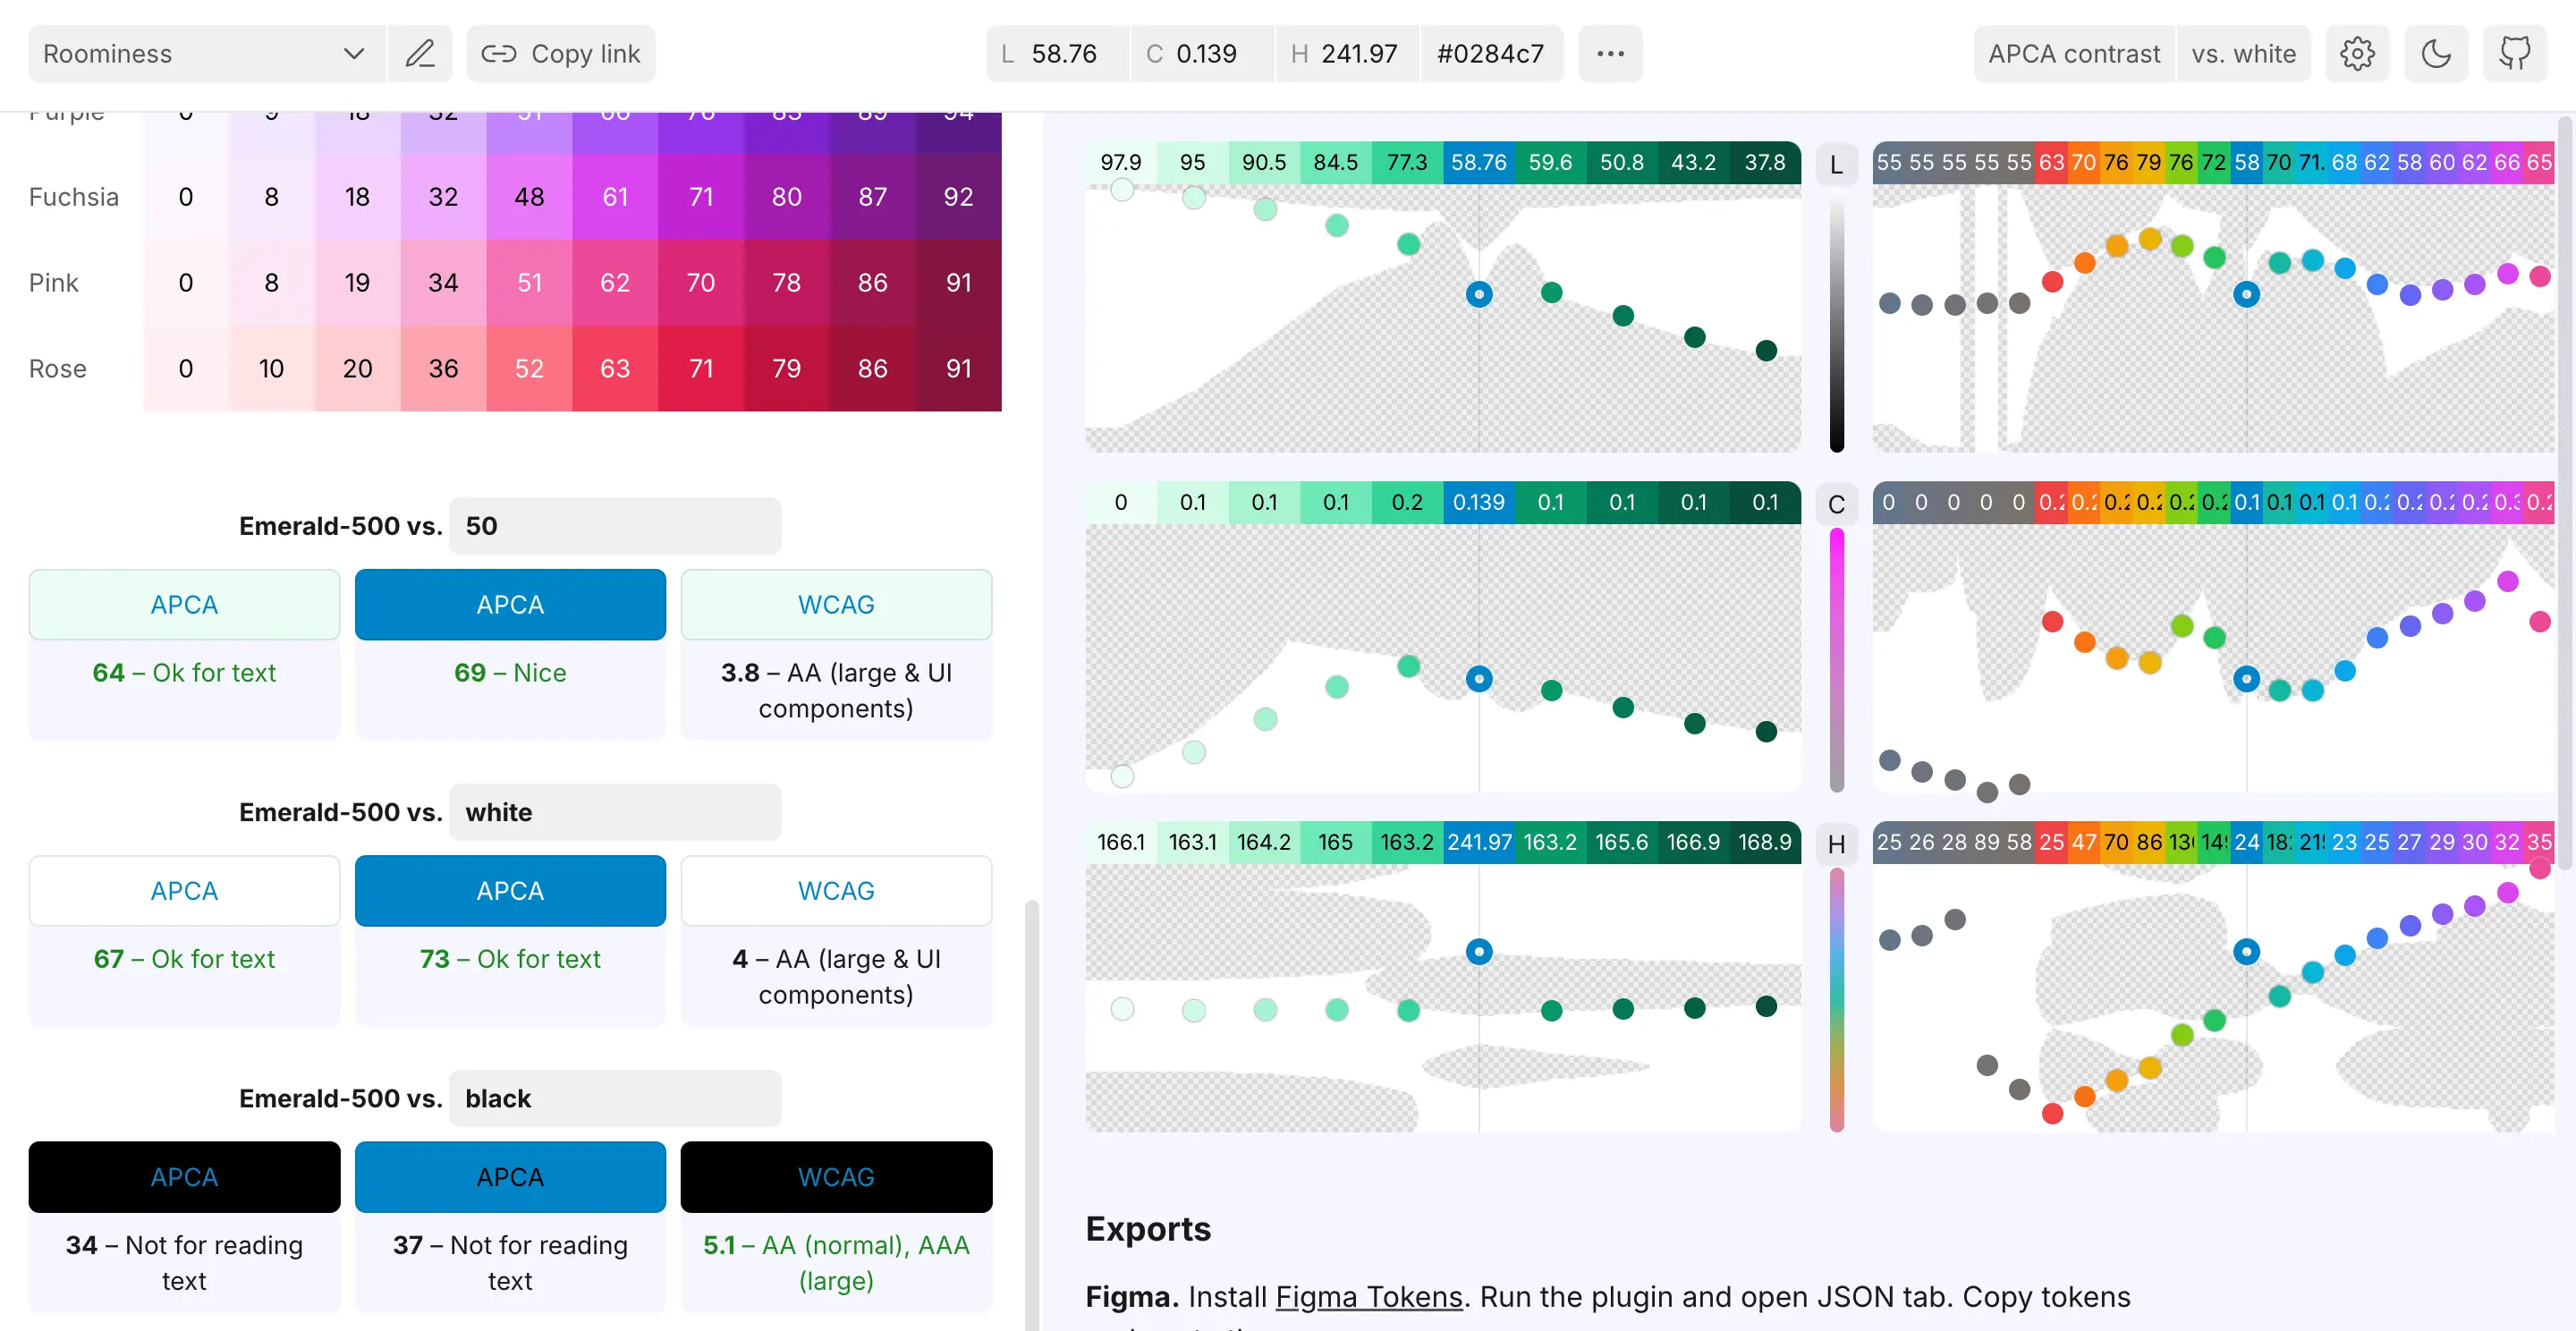Select Rose 63 color swatch

615,369
